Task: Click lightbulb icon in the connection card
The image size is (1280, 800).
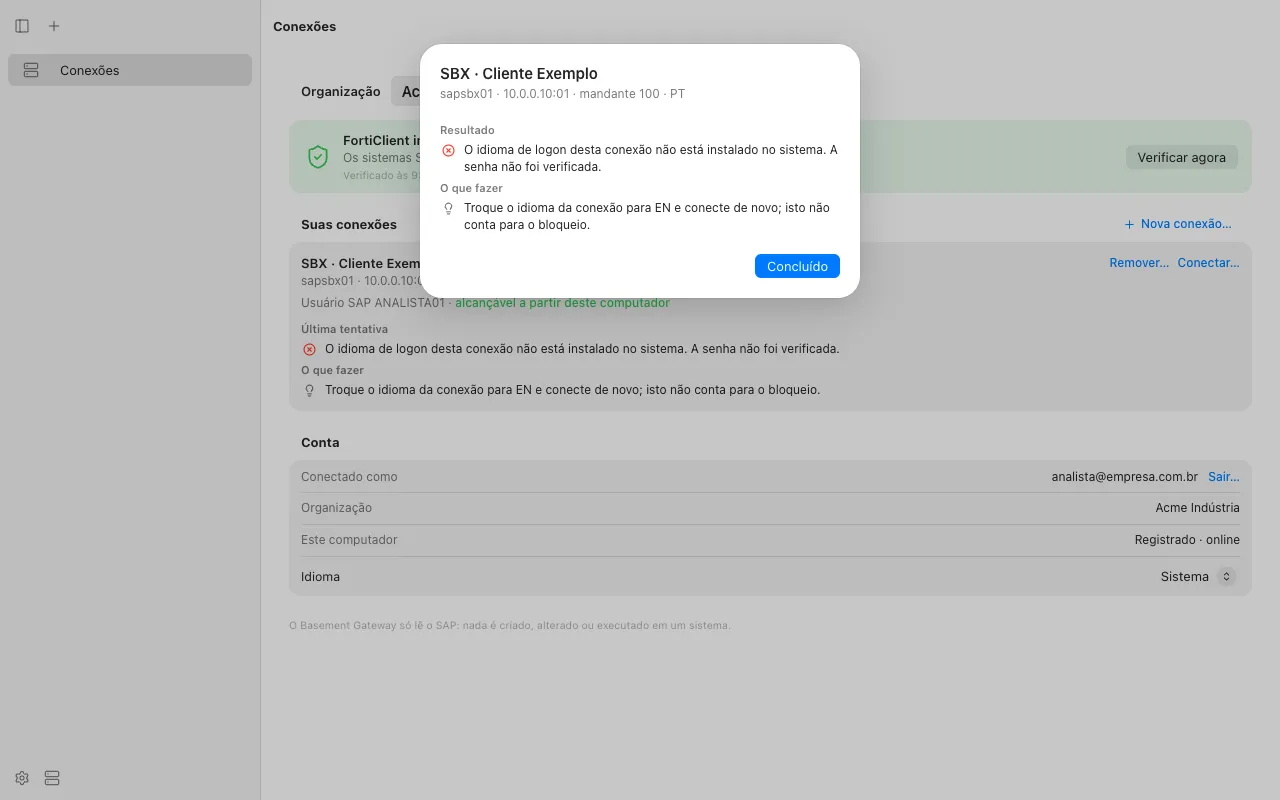Action: [x=309, y=390]
